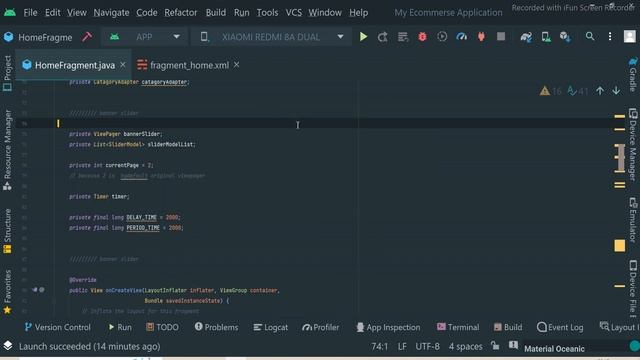Close the HomeFragment.java tab

click(x=123, y=65)
